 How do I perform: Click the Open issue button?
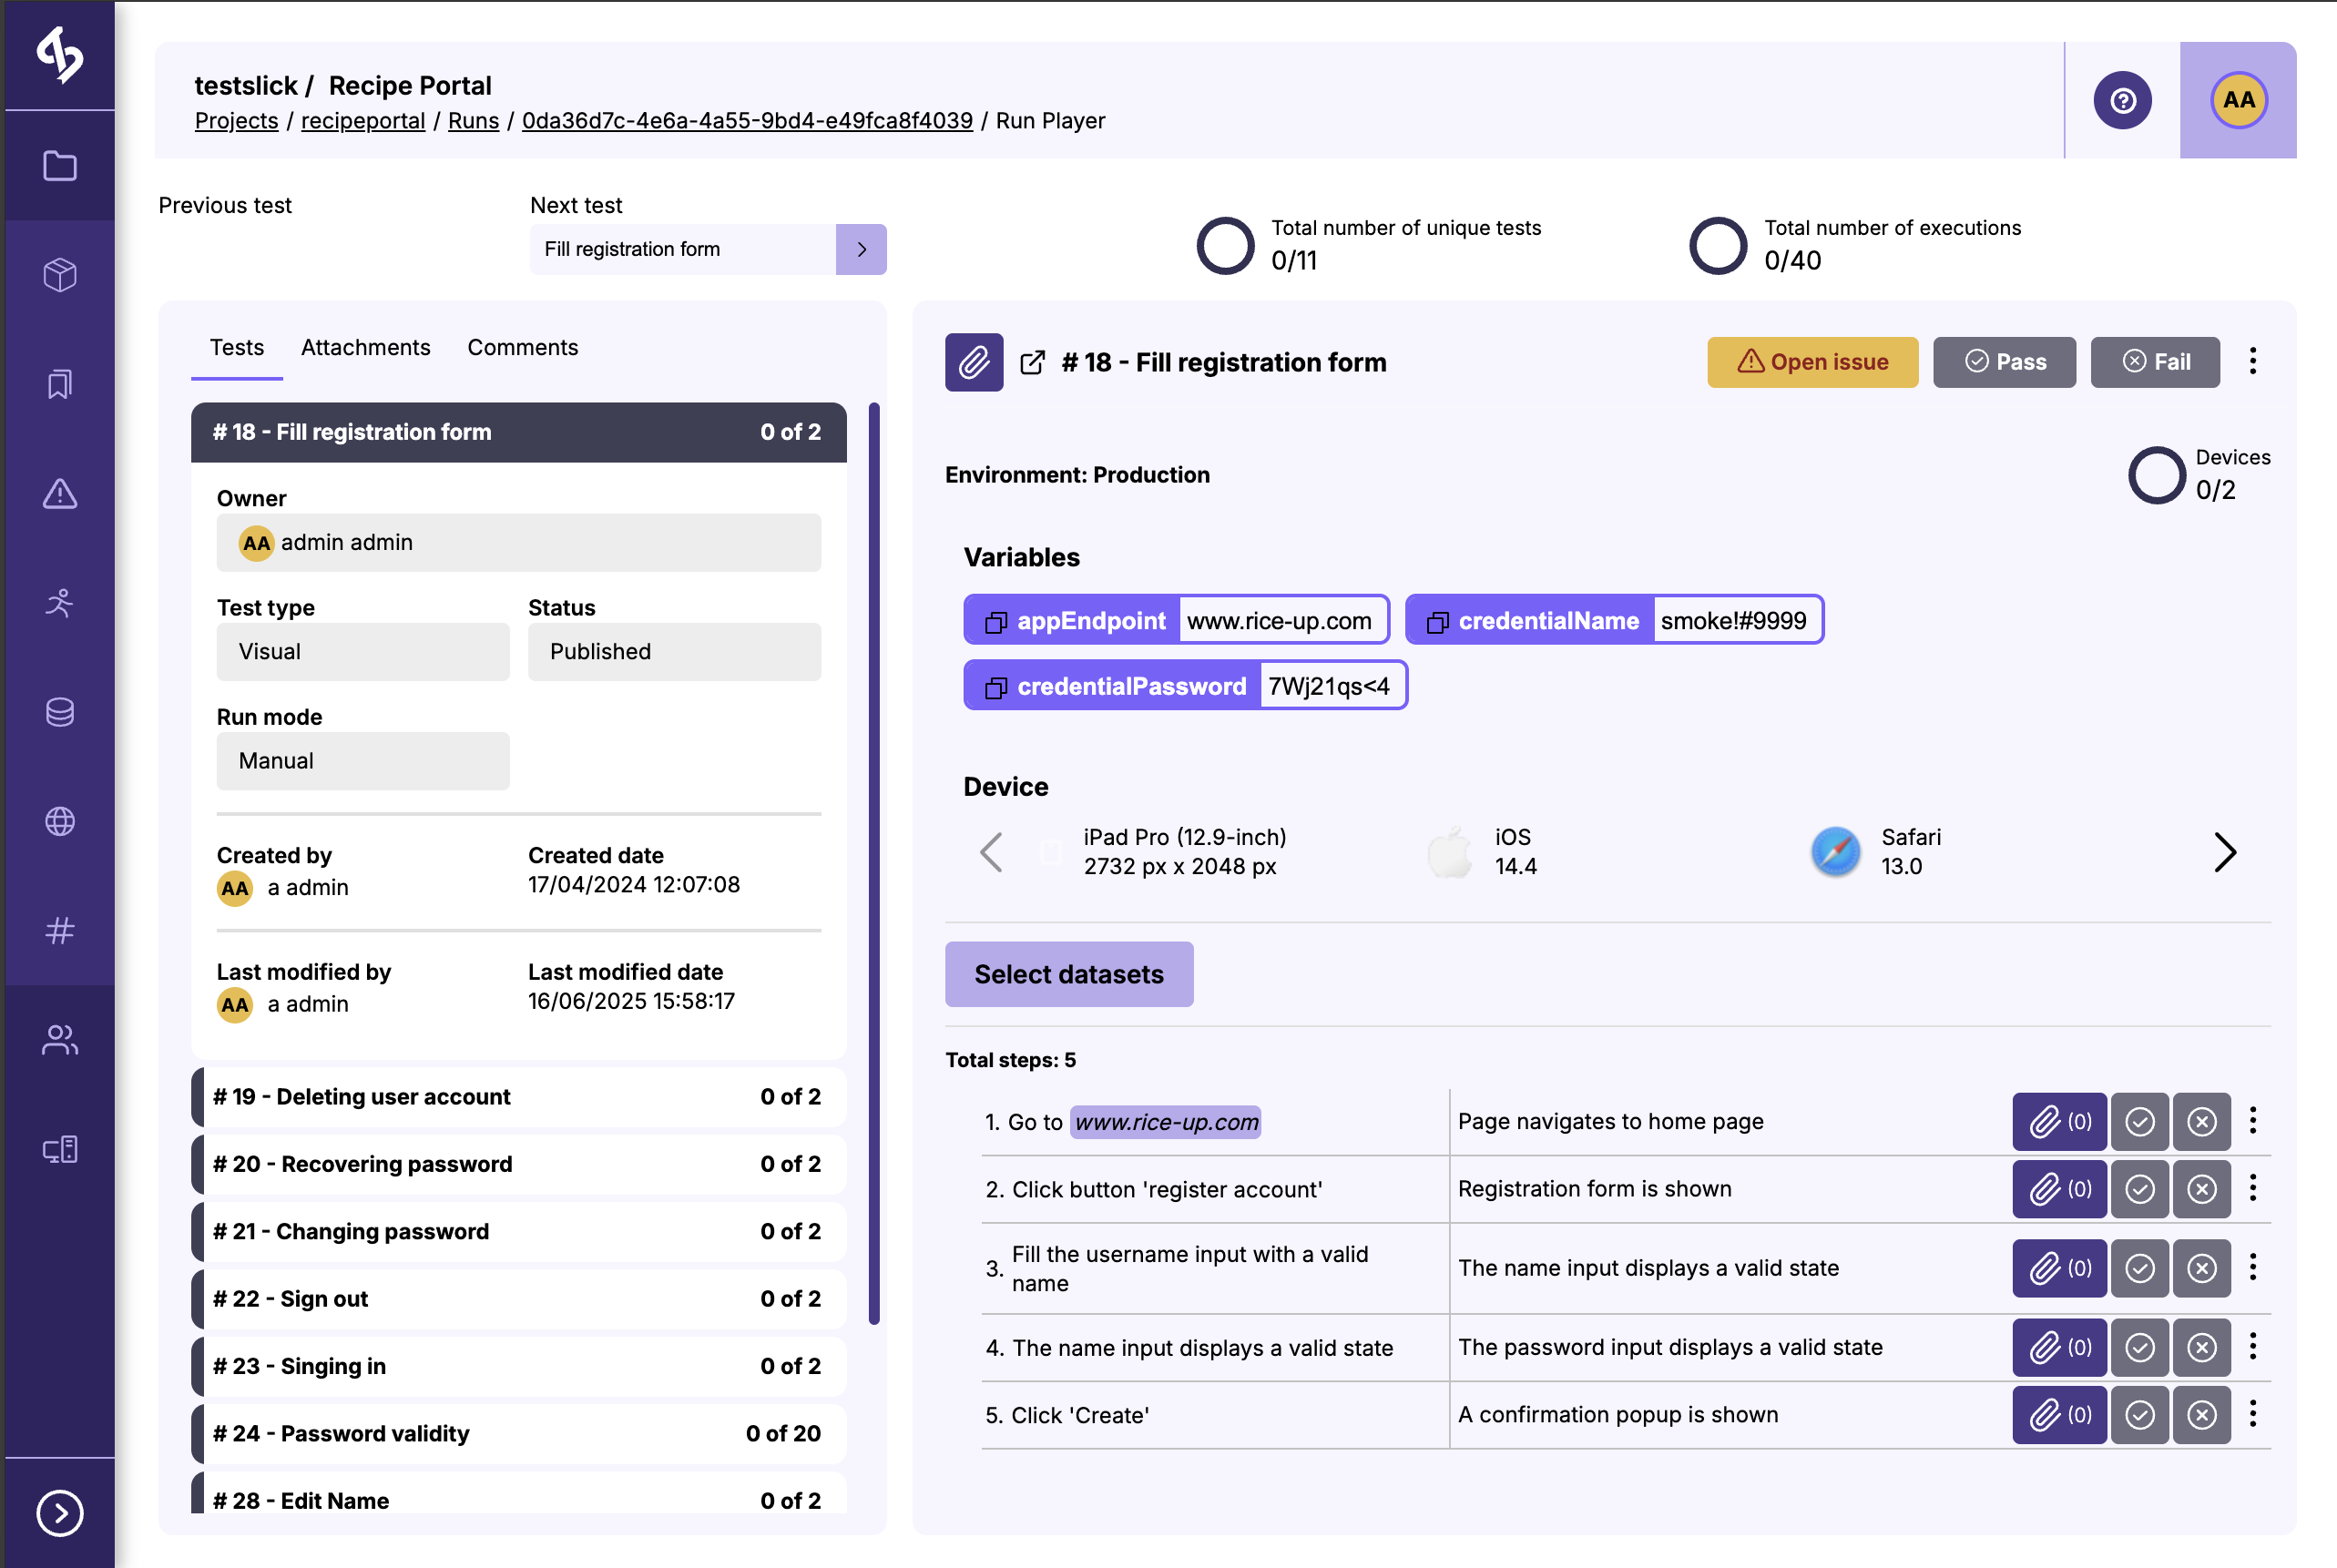(x=1812, y=362)
